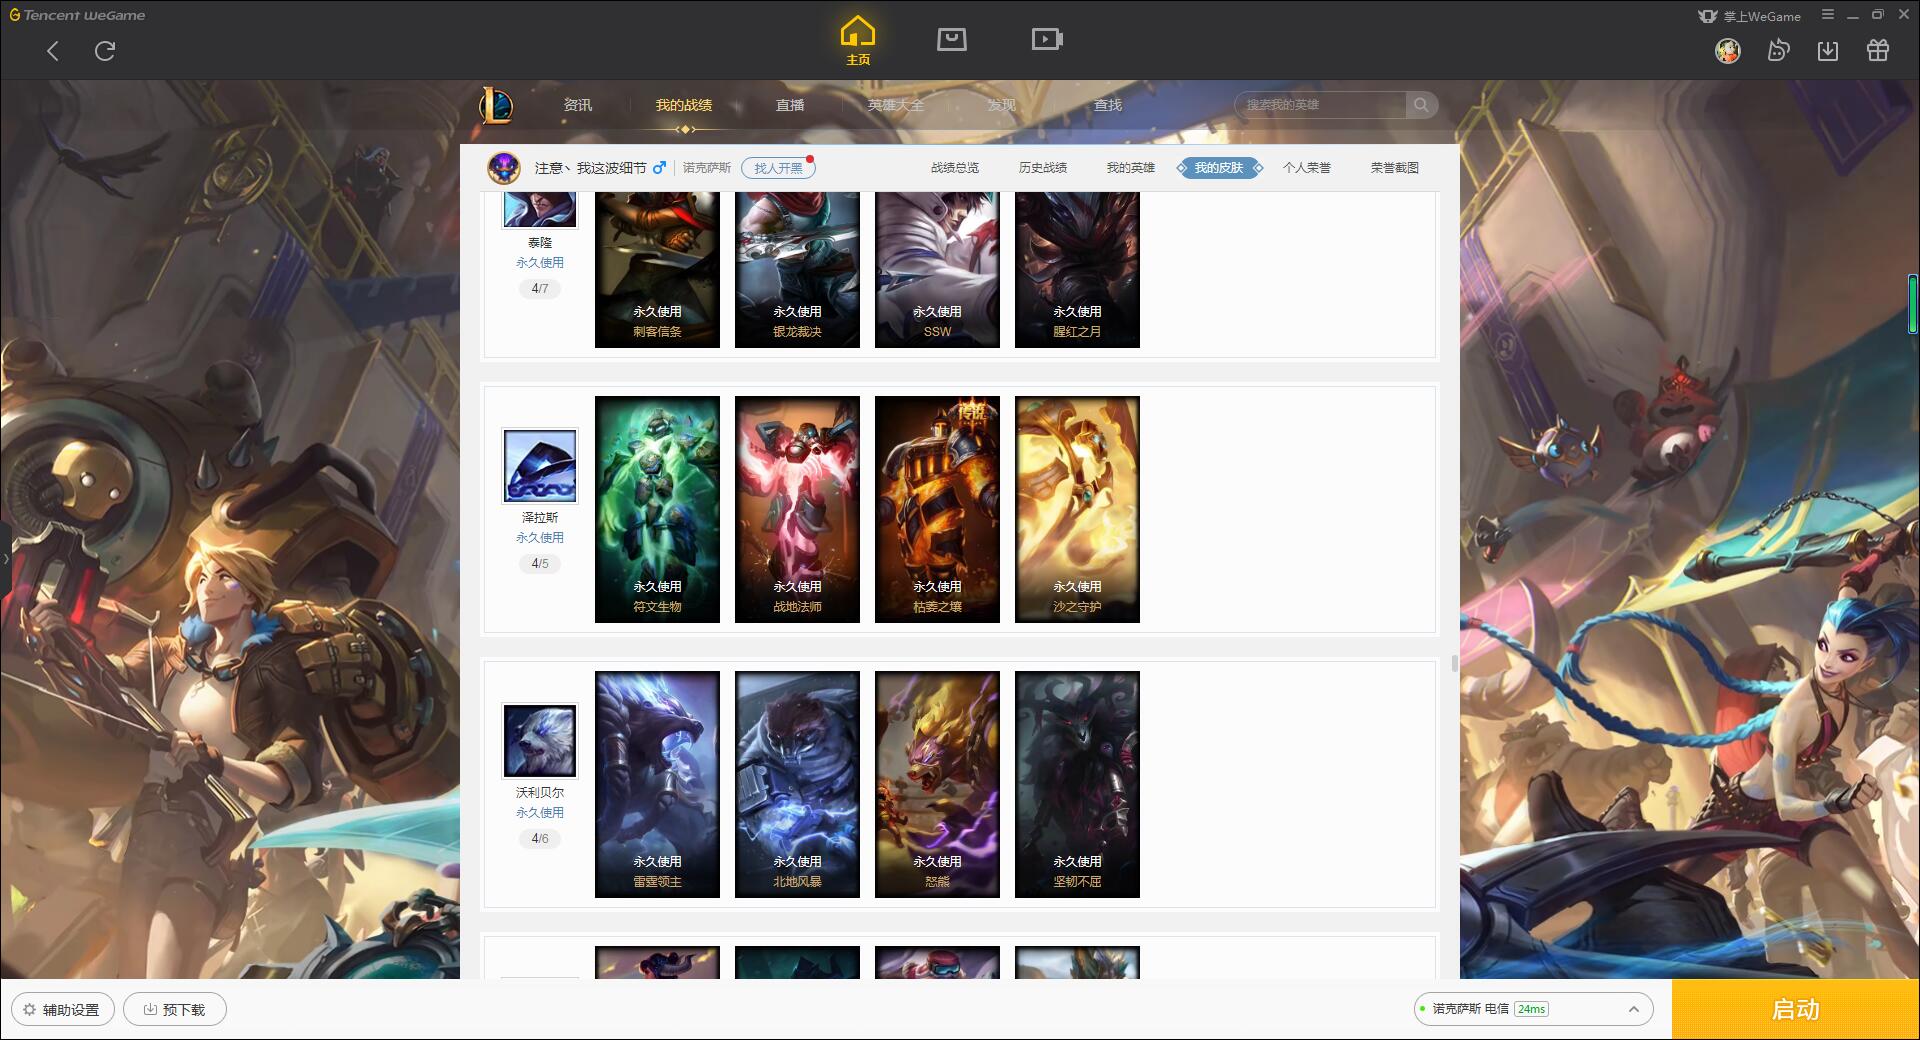The width and height of the screenshot is (1920, 1040).
Task: Open the 我的战绩 tab
Action: [684, 105]
